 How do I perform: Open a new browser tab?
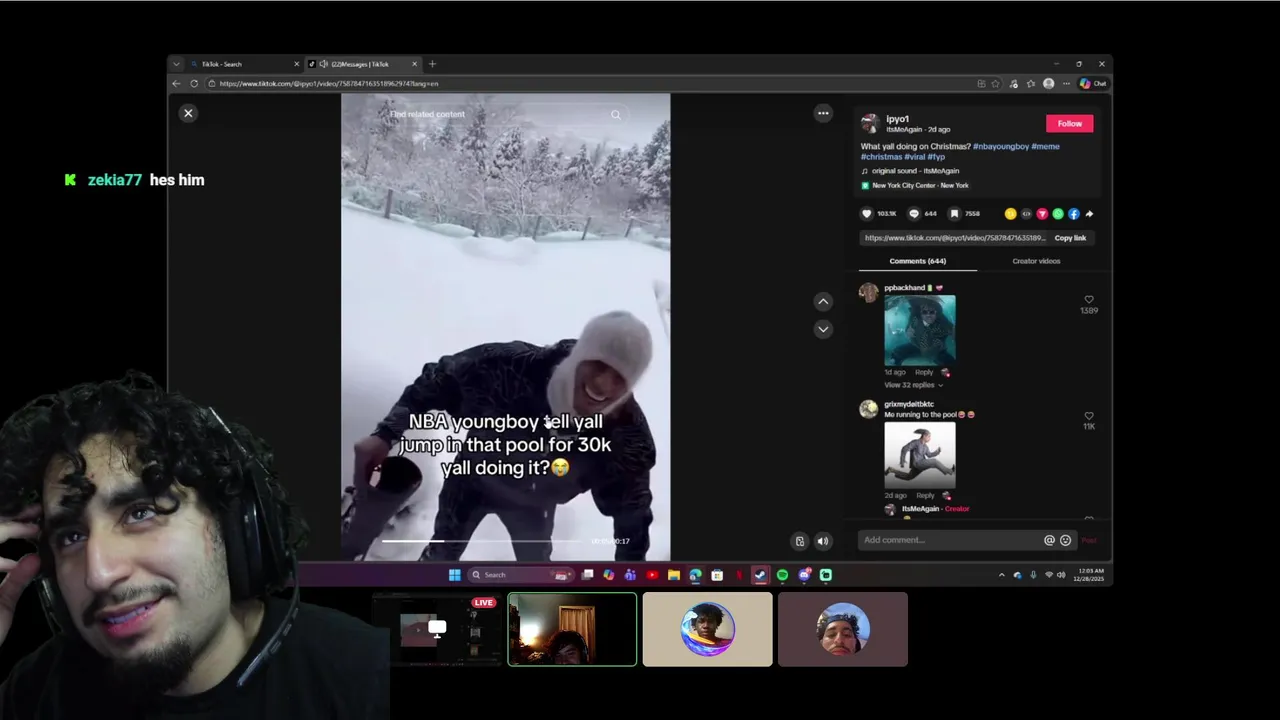[432, 64]
